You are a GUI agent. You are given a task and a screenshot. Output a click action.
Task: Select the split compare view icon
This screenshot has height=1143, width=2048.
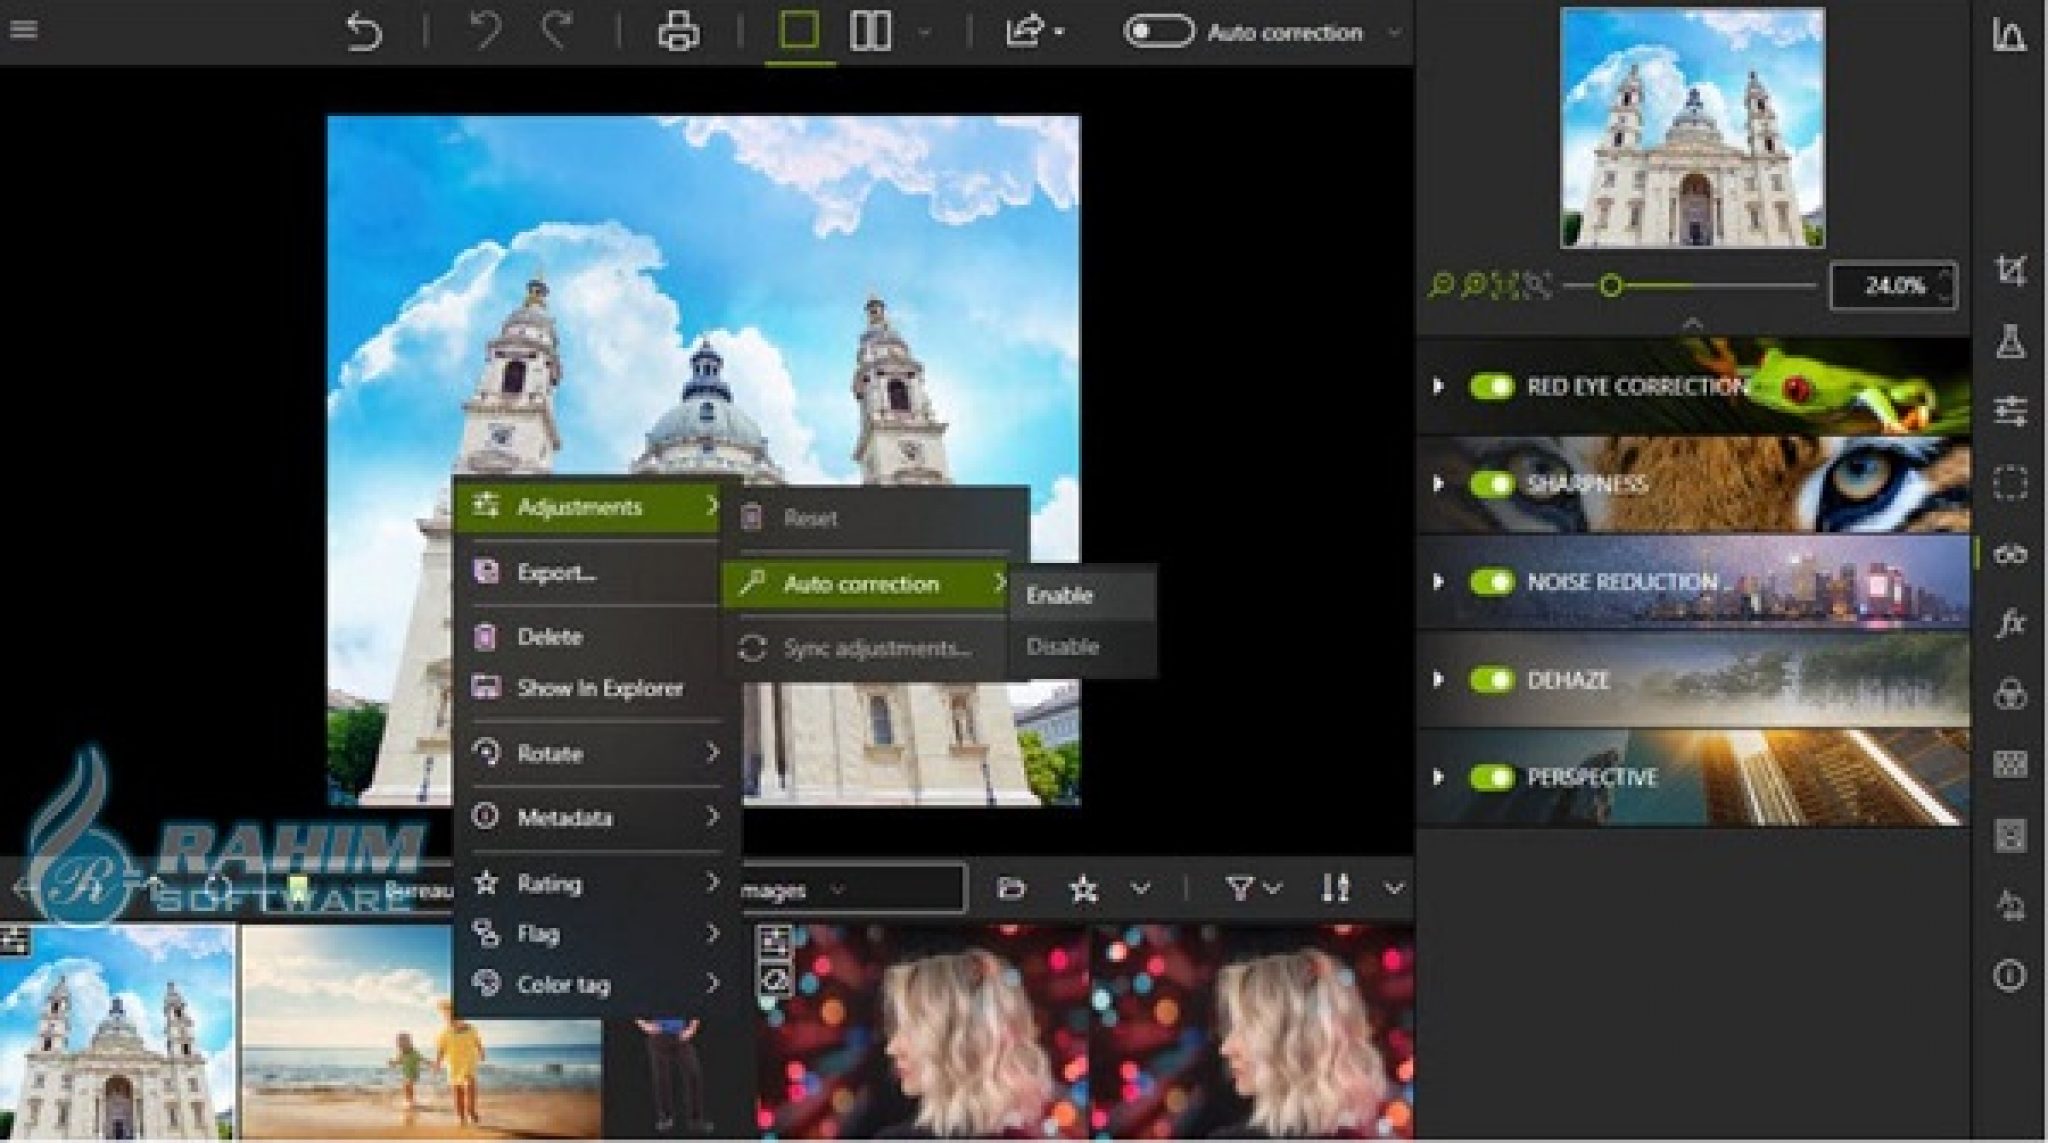coord(869,30)
